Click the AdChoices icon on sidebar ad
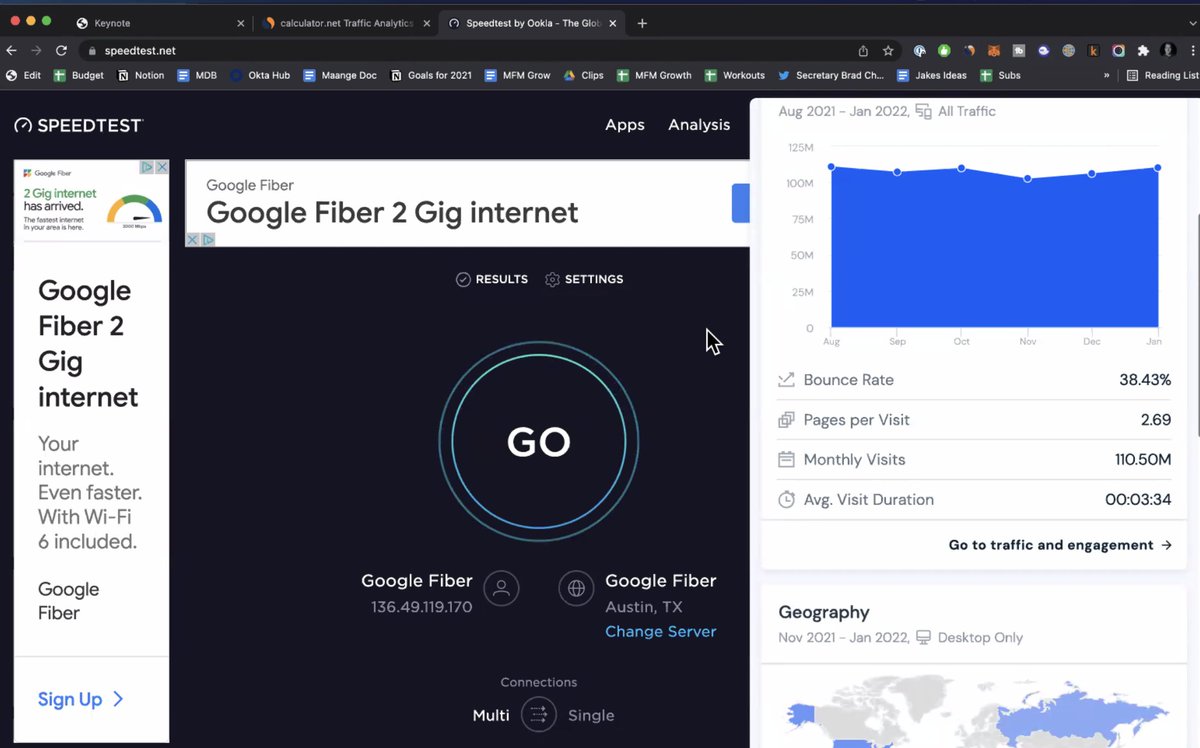 tap(146, 167)
